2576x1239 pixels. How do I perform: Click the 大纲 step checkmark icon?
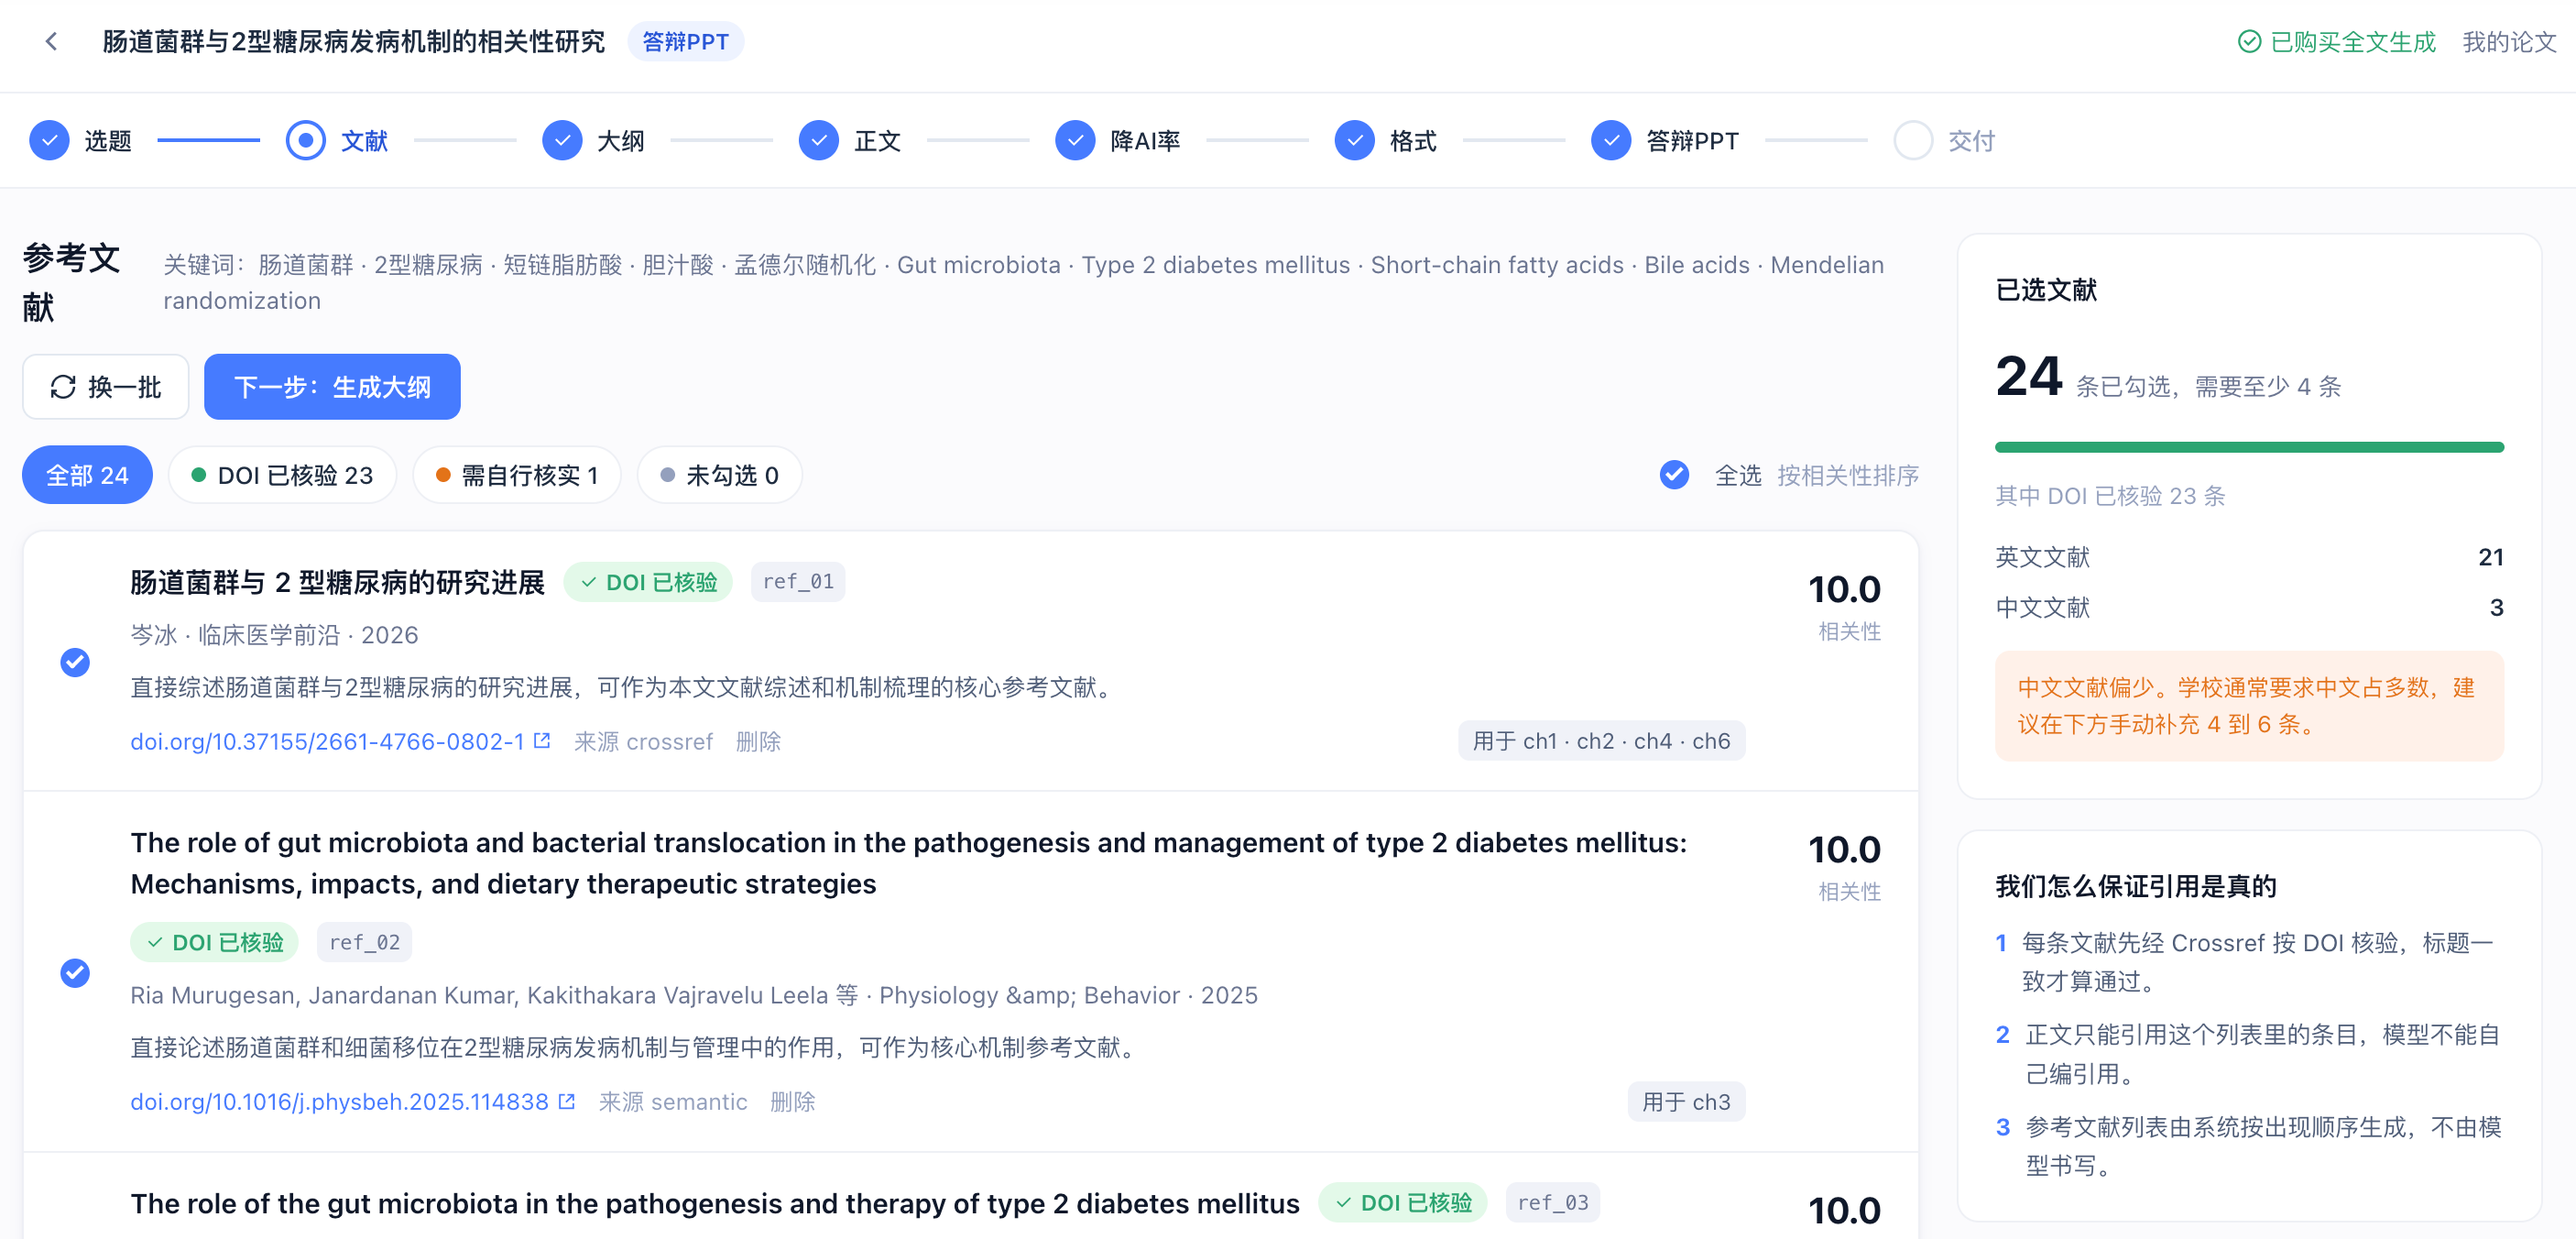(x=562, y=141)
